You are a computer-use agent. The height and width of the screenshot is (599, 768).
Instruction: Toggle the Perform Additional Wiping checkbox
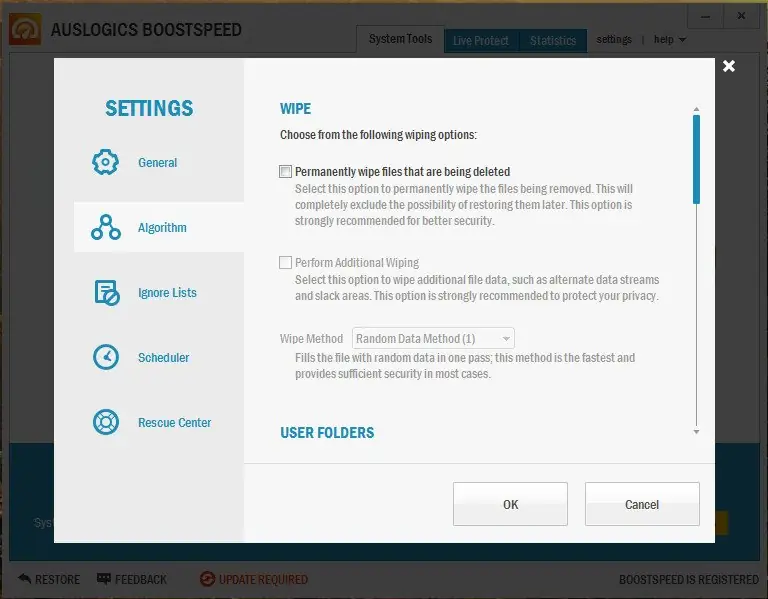285,263
